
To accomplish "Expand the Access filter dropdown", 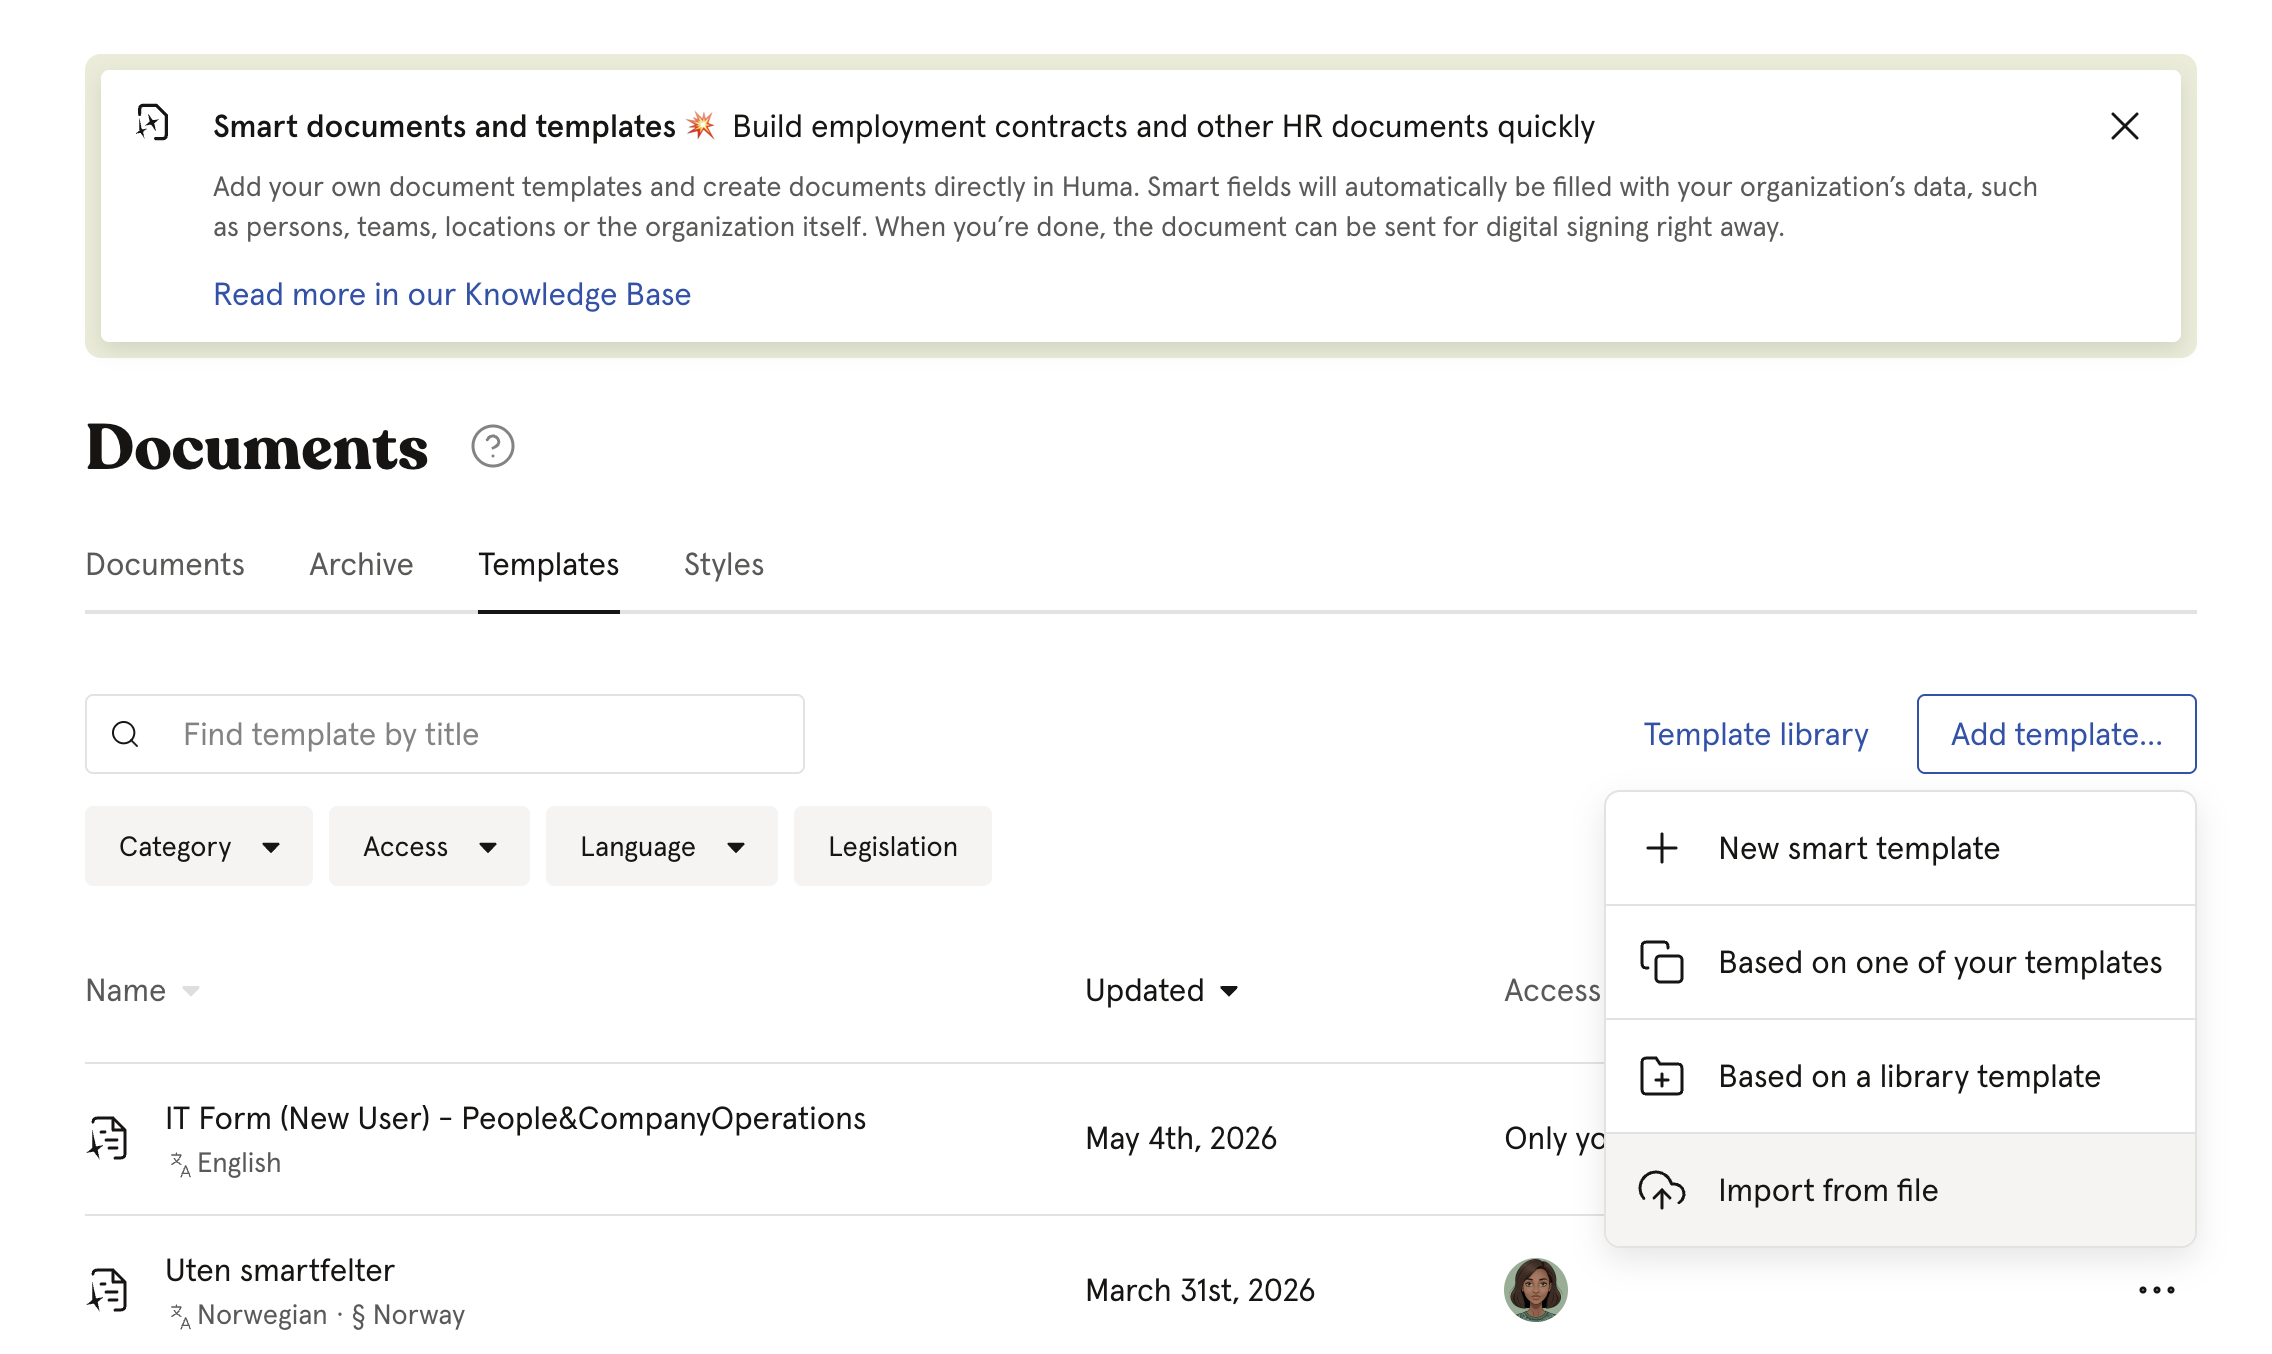I will tap(429, 846).
